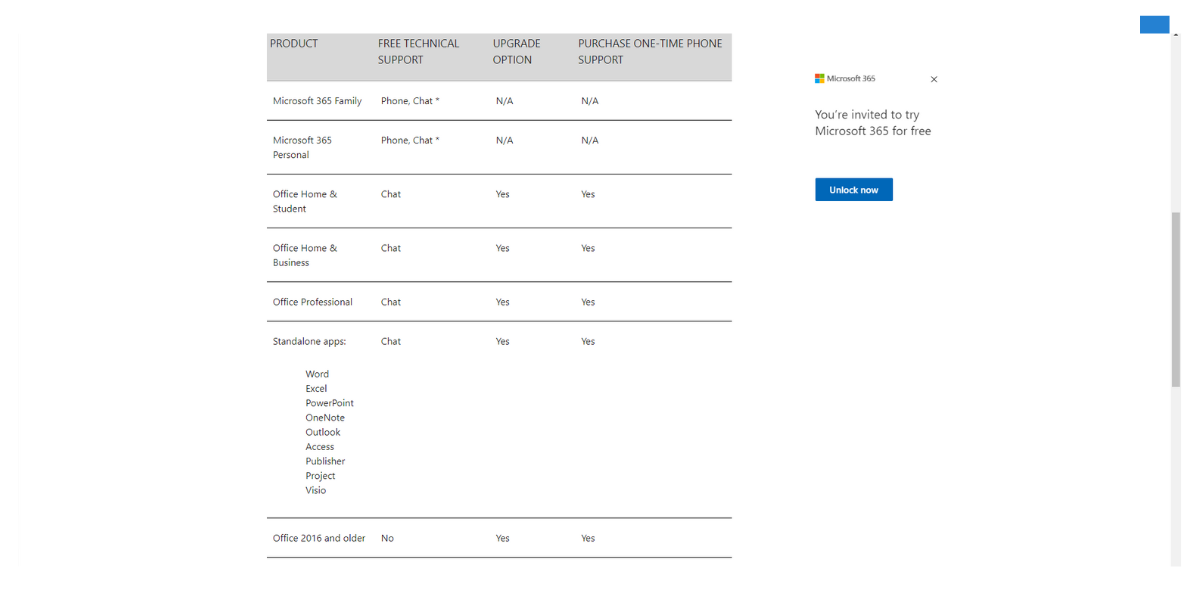This screenshot has height=600, width=1200.
Task: Select the "Standalone apps:" product cell
Action: [310, 341]
